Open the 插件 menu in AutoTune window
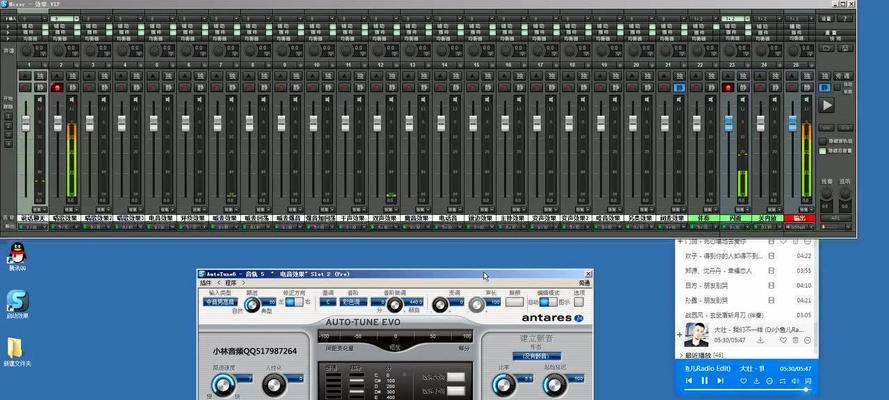Image resolution: width=889 pixels, height=400 pixels. [x=206, y=283]
